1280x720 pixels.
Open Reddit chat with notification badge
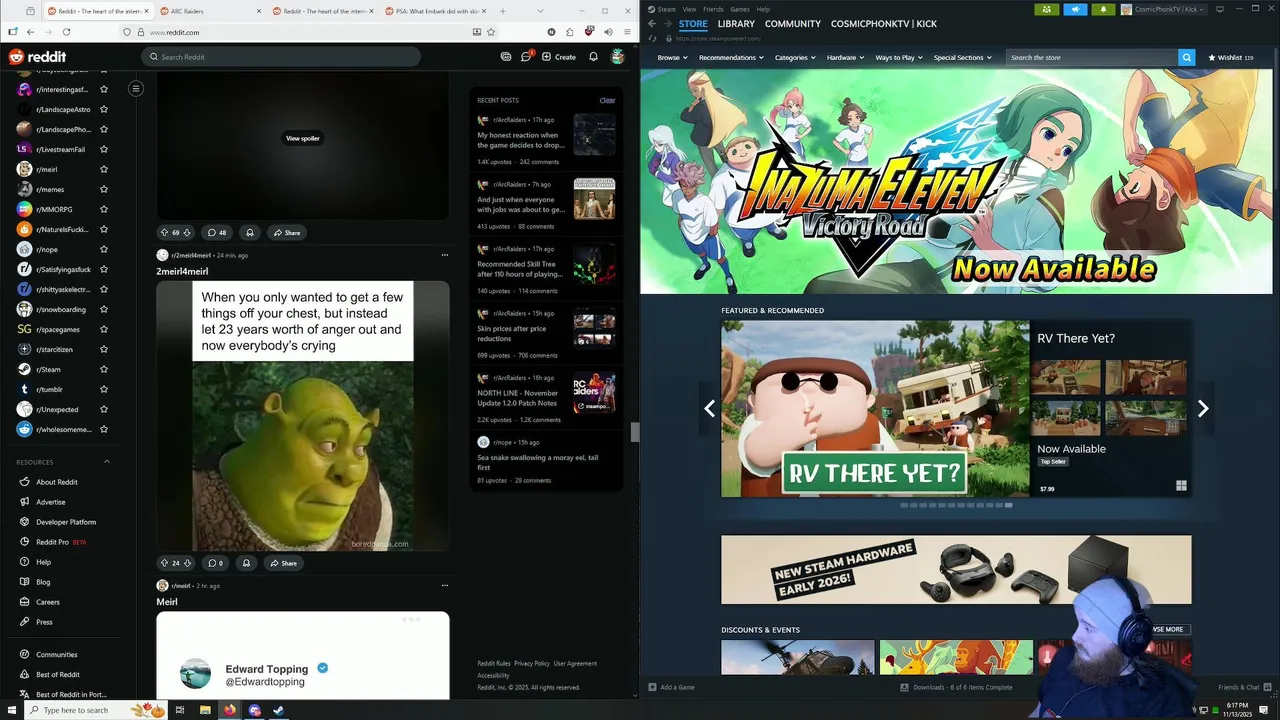point(526,57)
